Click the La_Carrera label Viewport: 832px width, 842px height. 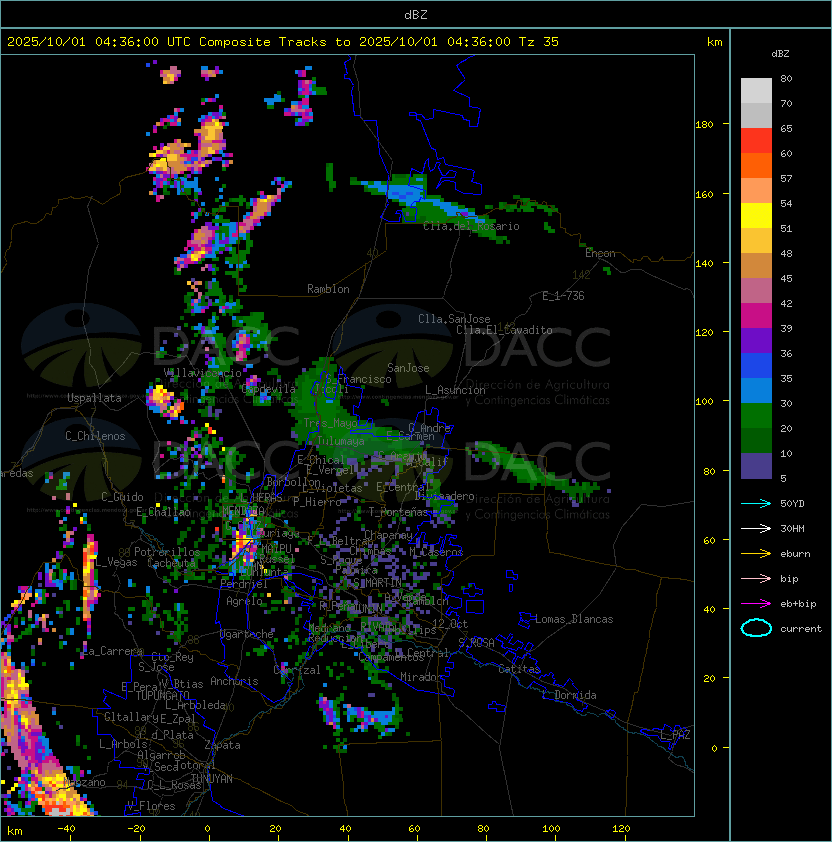coord(113,651)
